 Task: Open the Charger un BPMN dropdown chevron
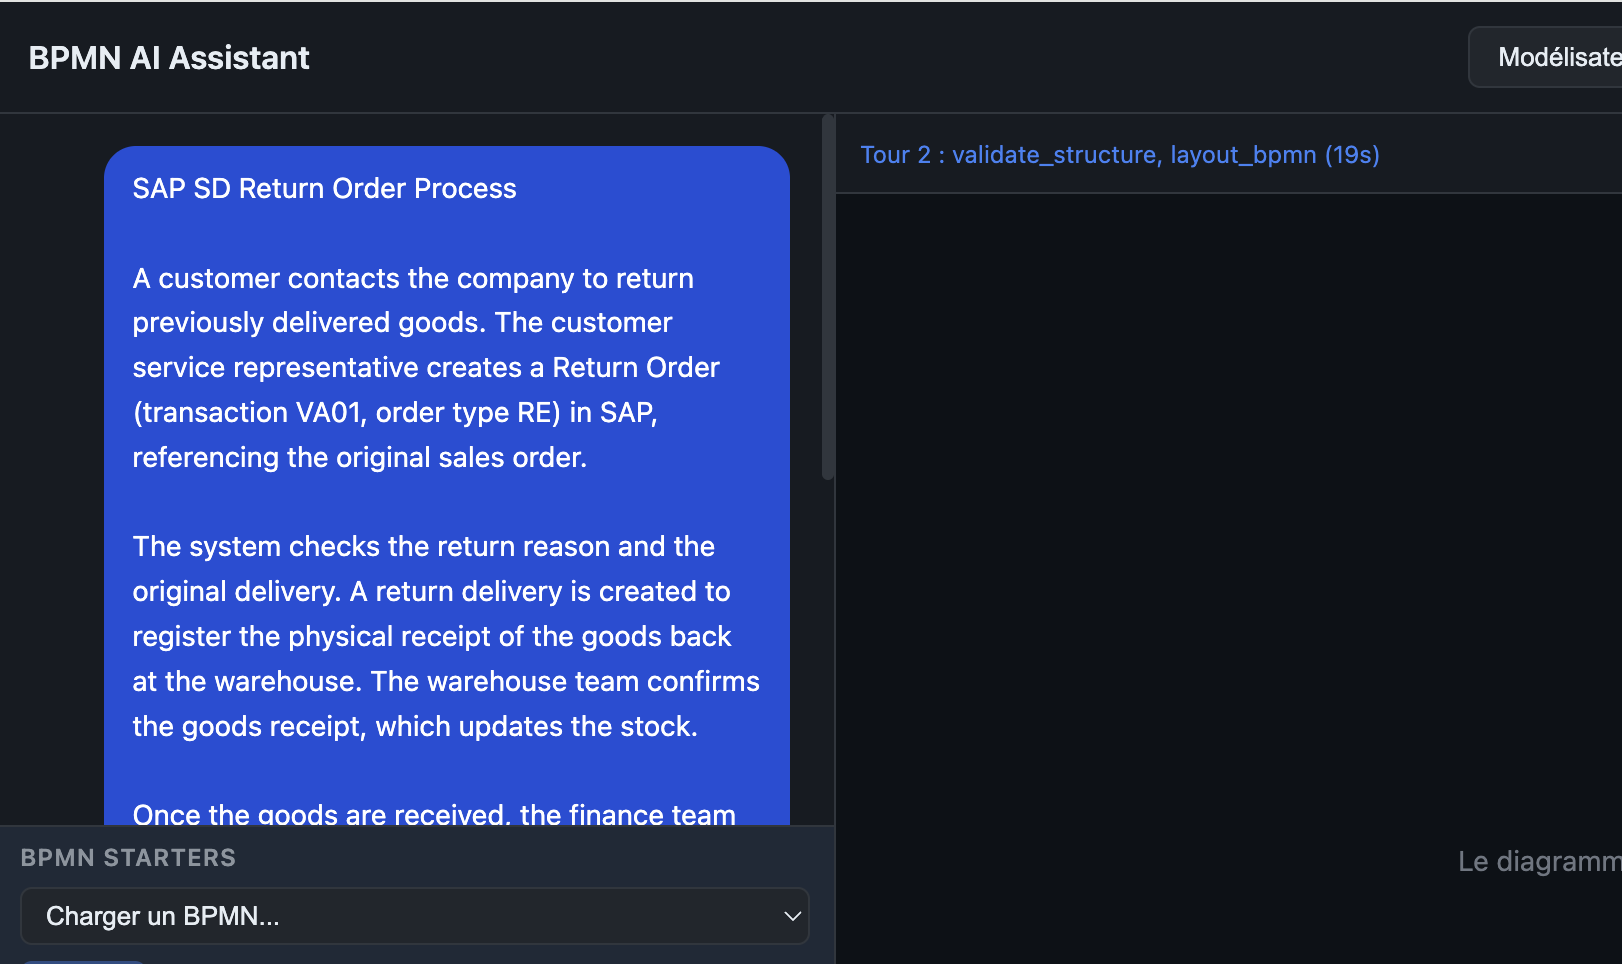tap(792, 915)
